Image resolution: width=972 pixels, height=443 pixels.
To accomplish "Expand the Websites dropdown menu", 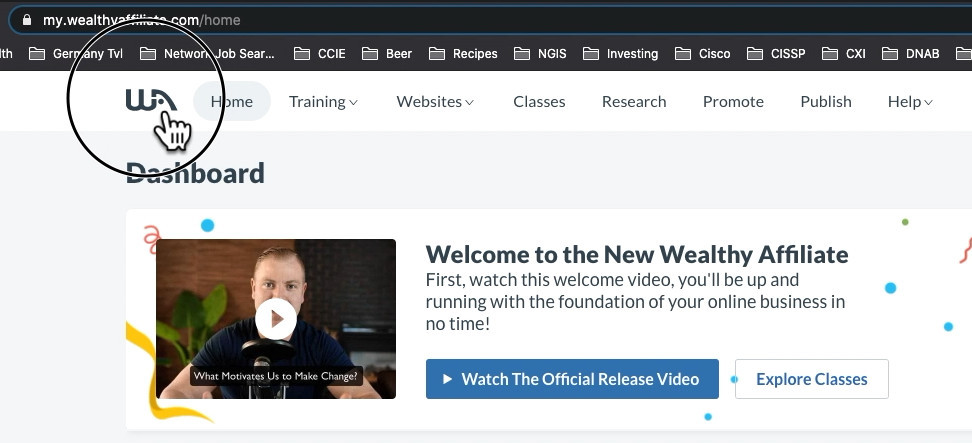I will tap(435, 102).
